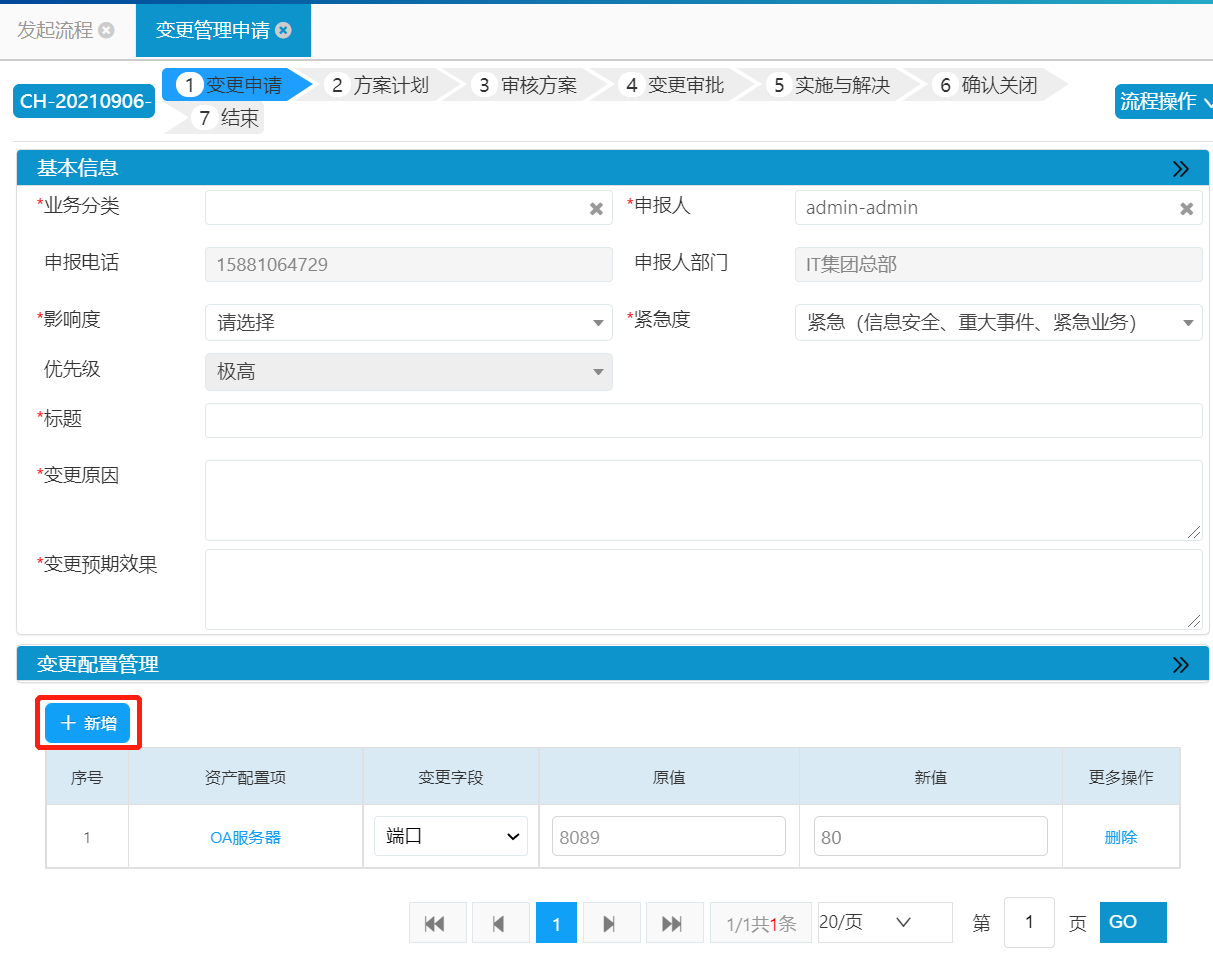This screenshot has height=956, width=1213.
Task: Click into the 标题 input field
Action: pyautogui.click(x=703, y=421)
